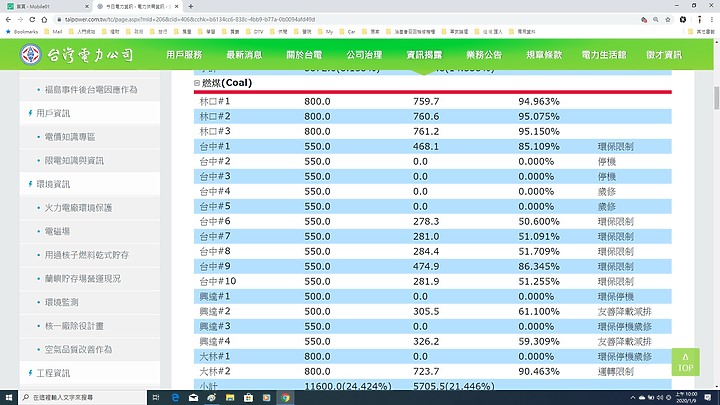Open the 業務公告 menu

pos(484,55)
